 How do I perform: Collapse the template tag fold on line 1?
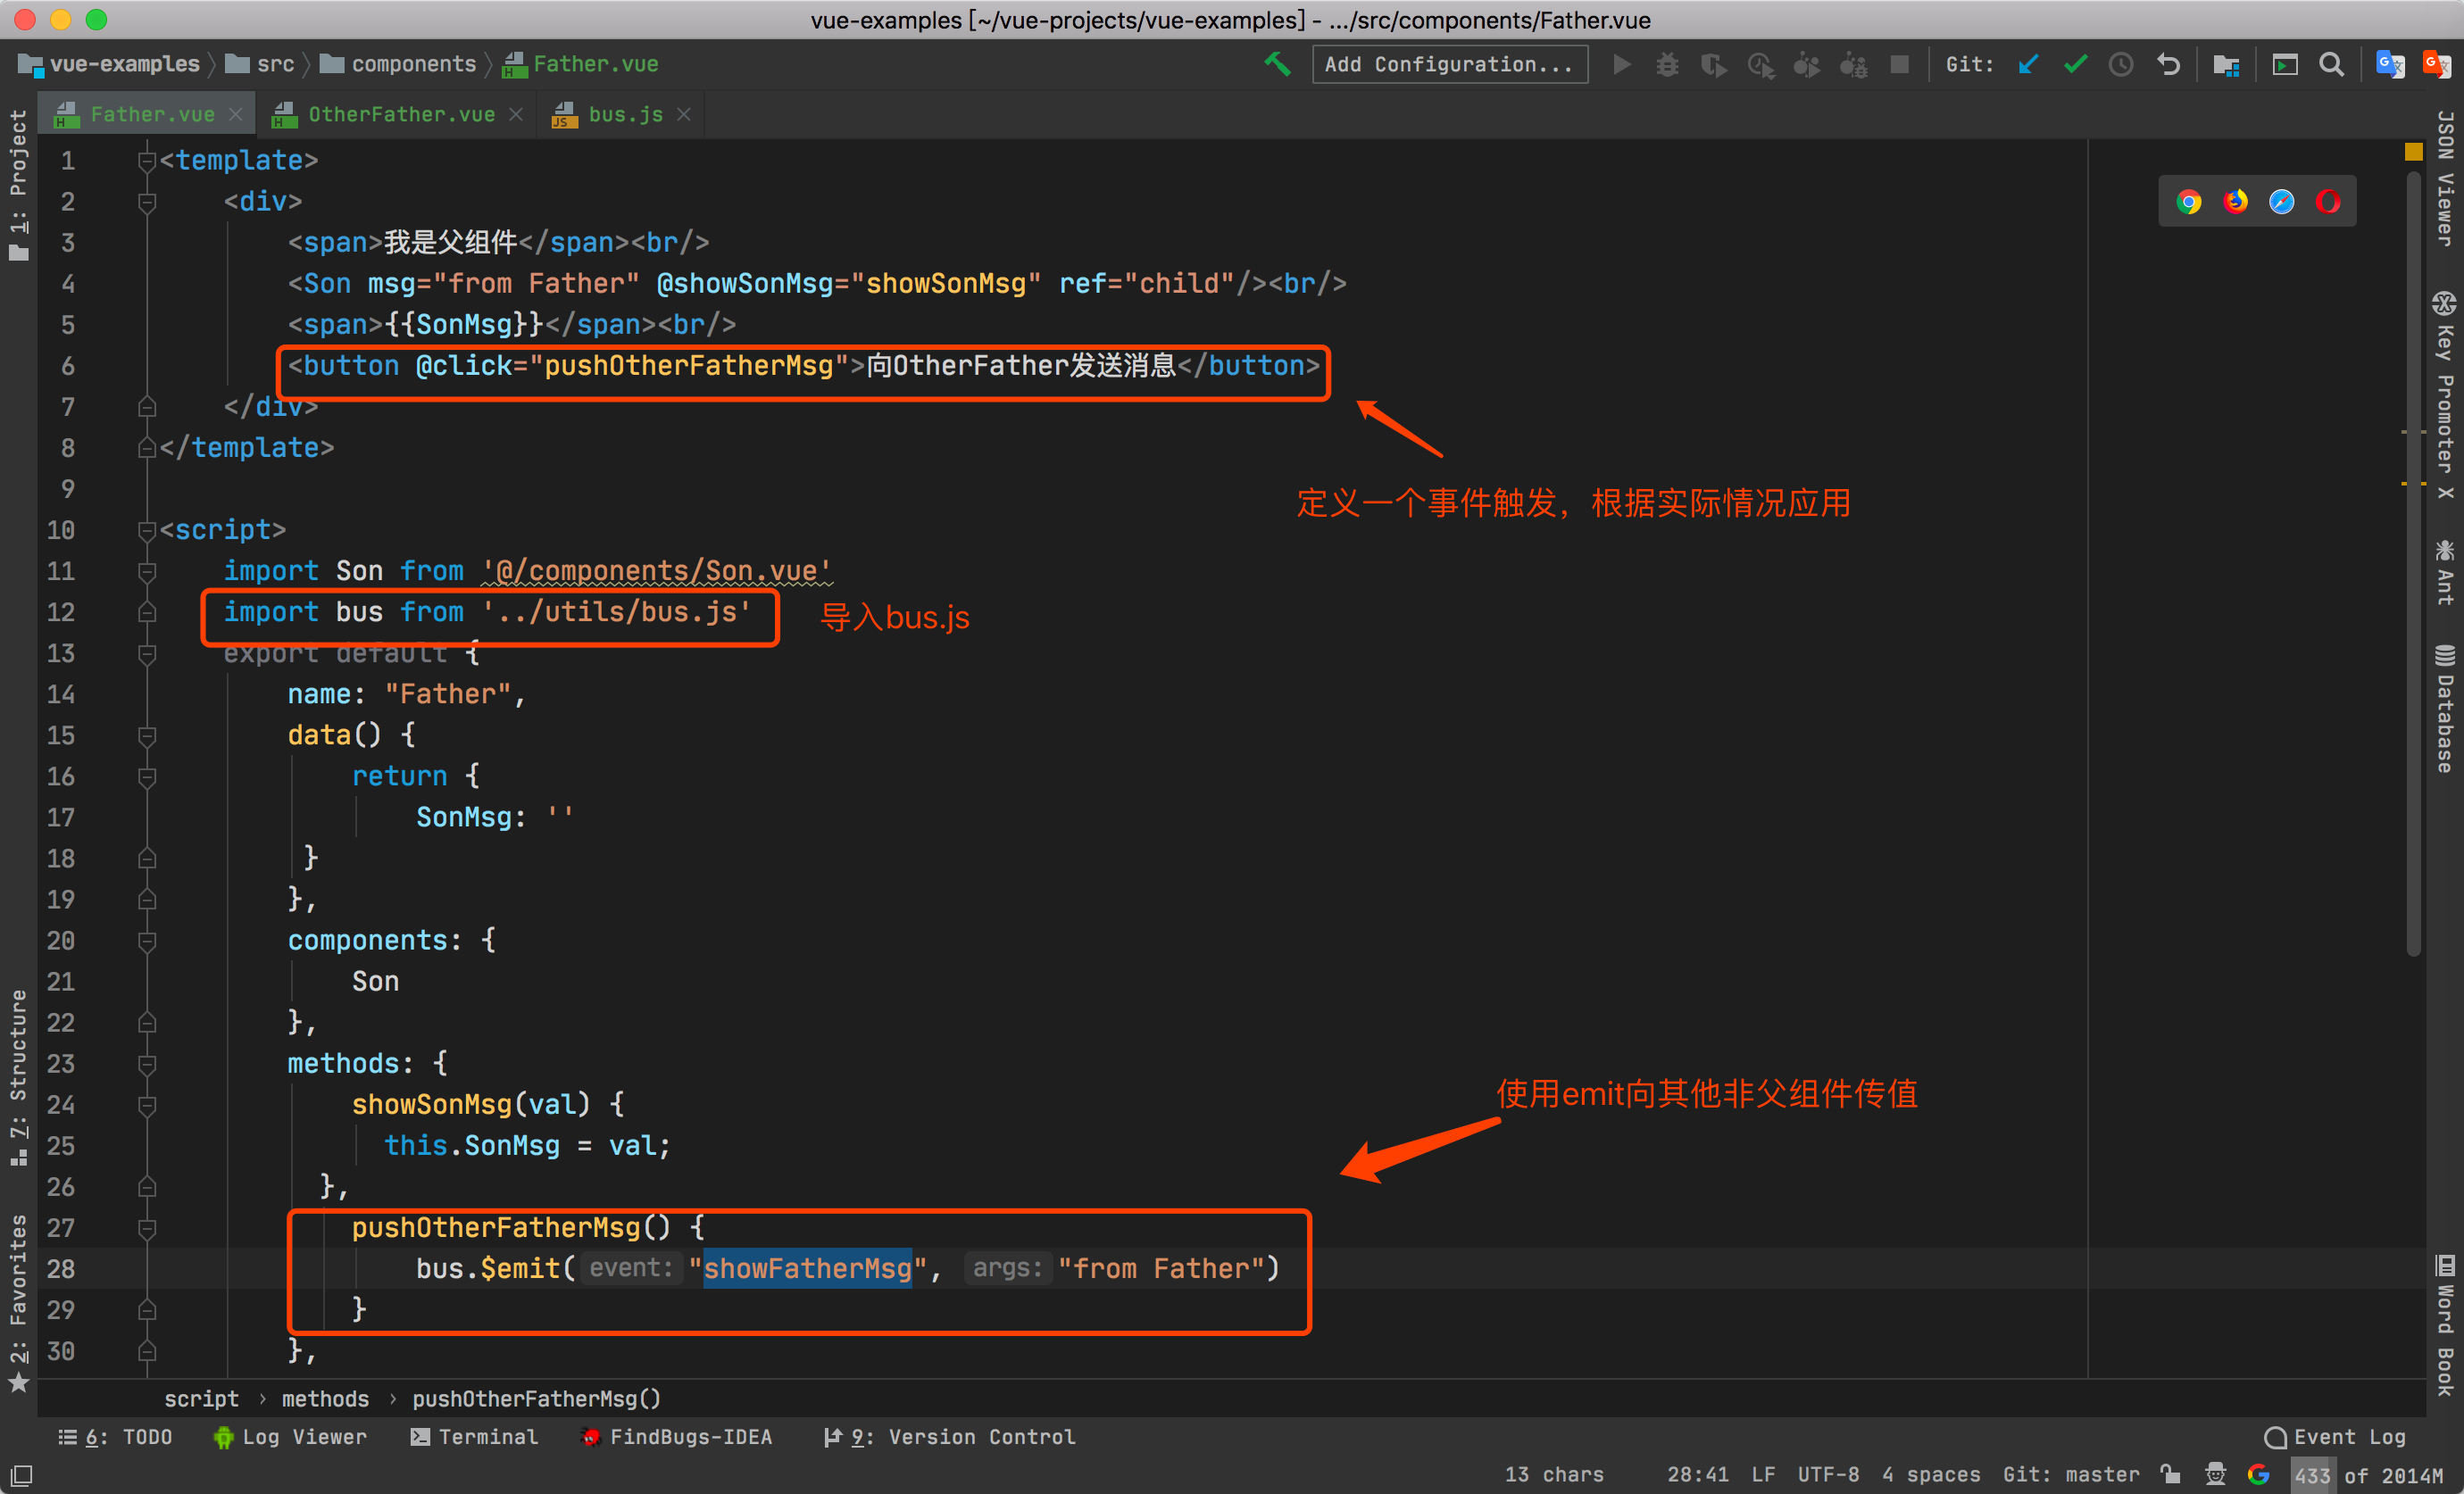[x=147, y=161]
